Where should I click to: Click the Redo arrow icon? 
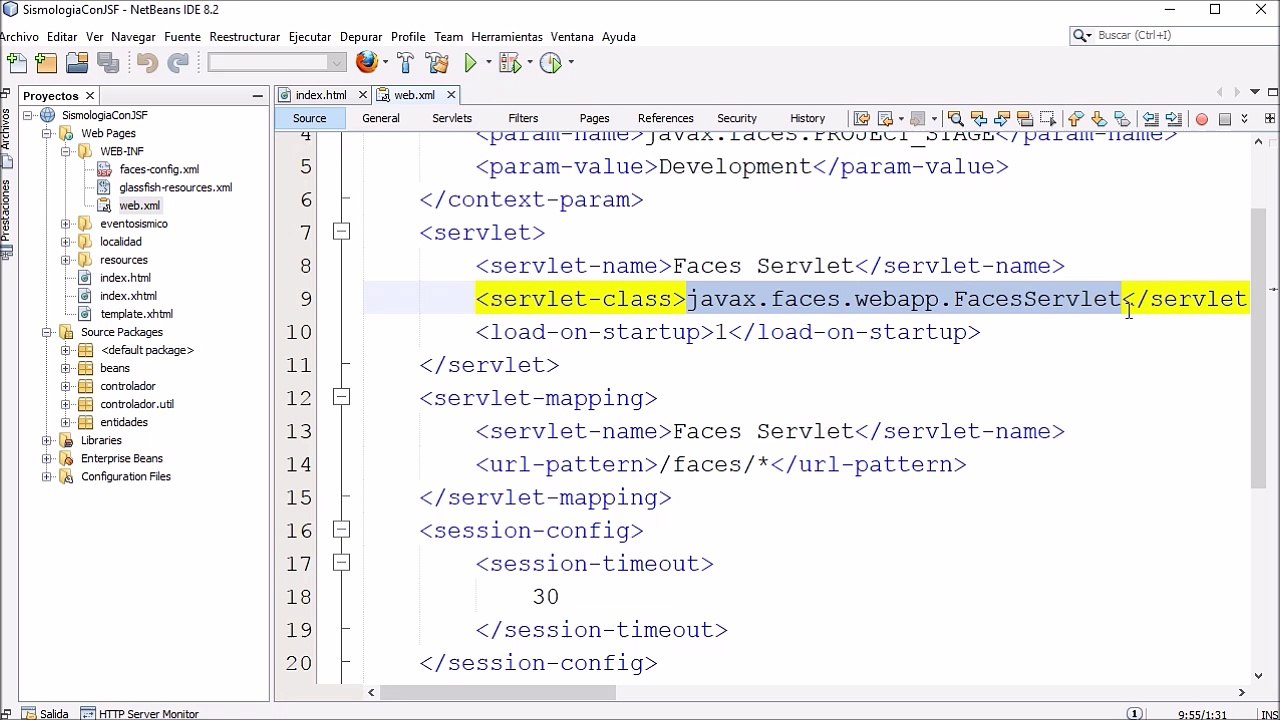[178, 63]
